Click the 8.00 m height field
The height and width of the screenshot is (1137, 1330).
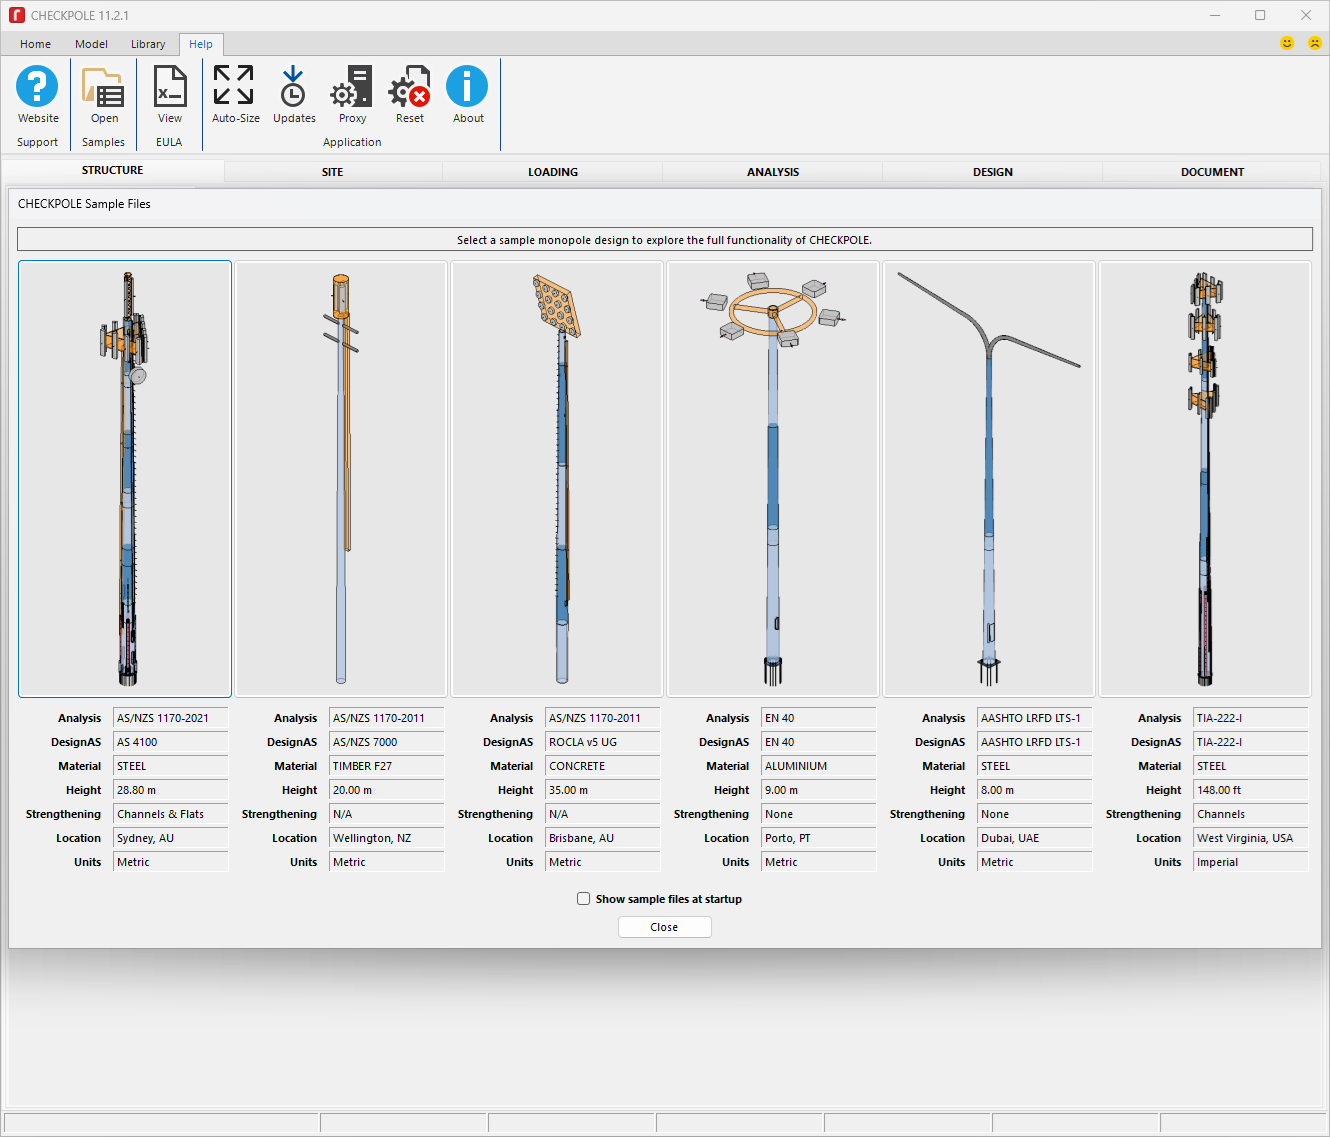pos(1035,790)
